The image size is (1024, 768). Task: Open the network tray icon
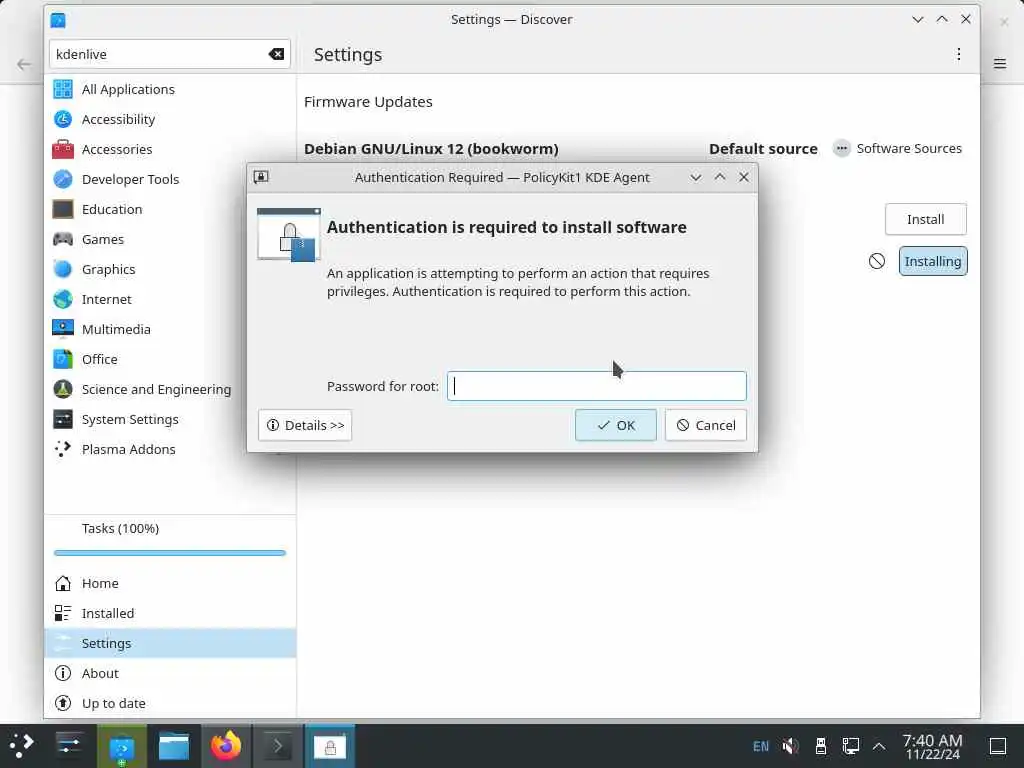[850, 746]
